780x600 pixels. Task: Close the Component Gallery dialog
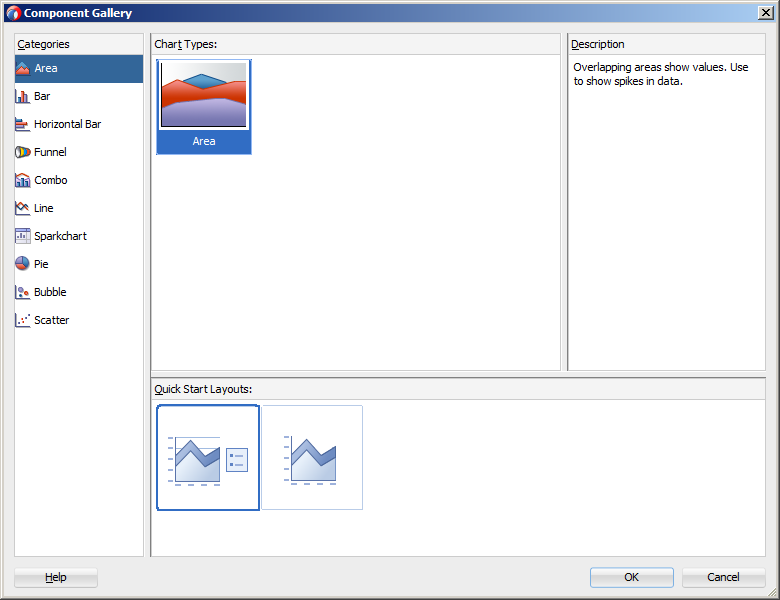[x=766, y=13]
